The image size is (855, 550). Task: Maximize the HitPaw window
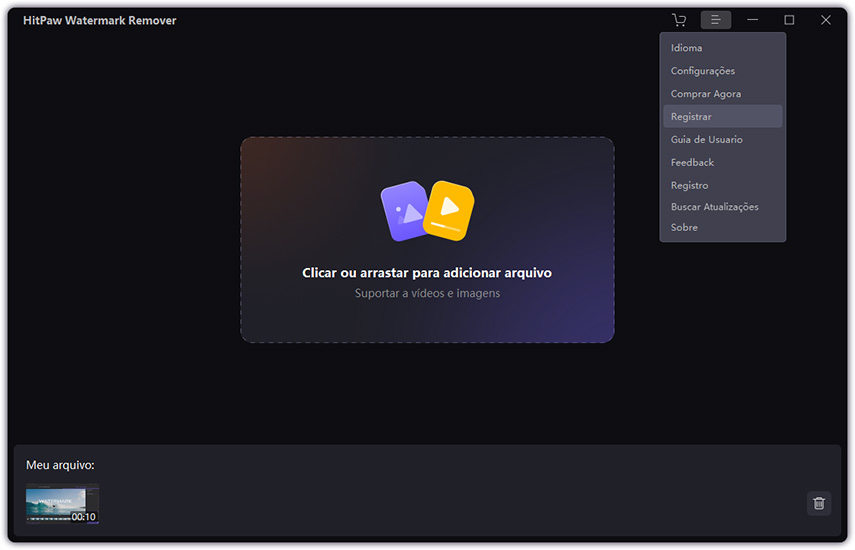point(789,20)
